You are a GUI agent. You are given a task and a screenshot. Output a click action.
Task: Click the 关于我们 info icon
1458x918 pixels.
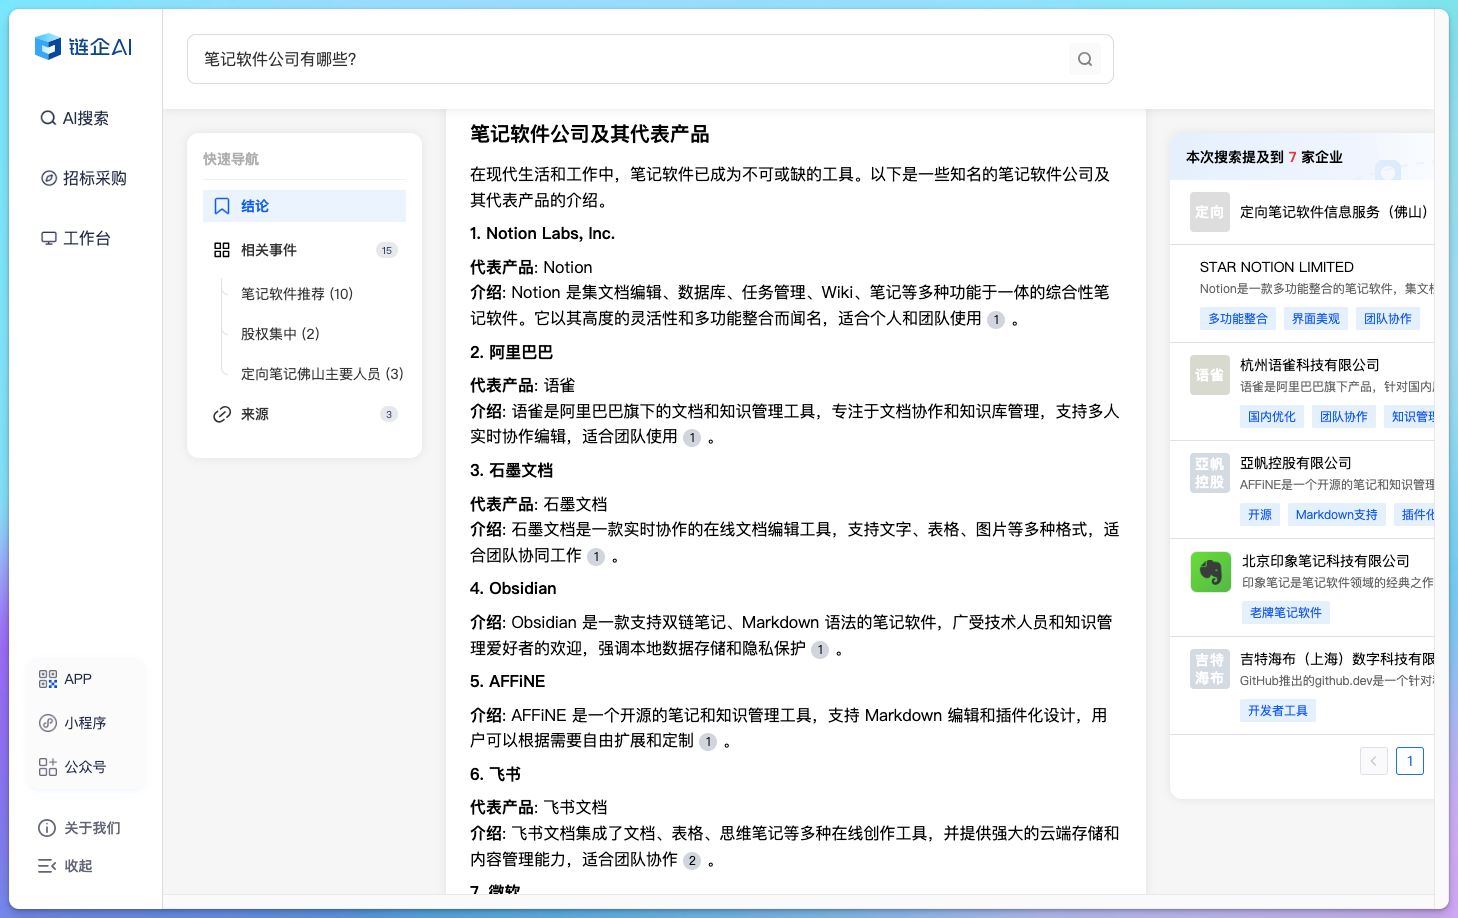pyautogui.click(x=47, y=828)
